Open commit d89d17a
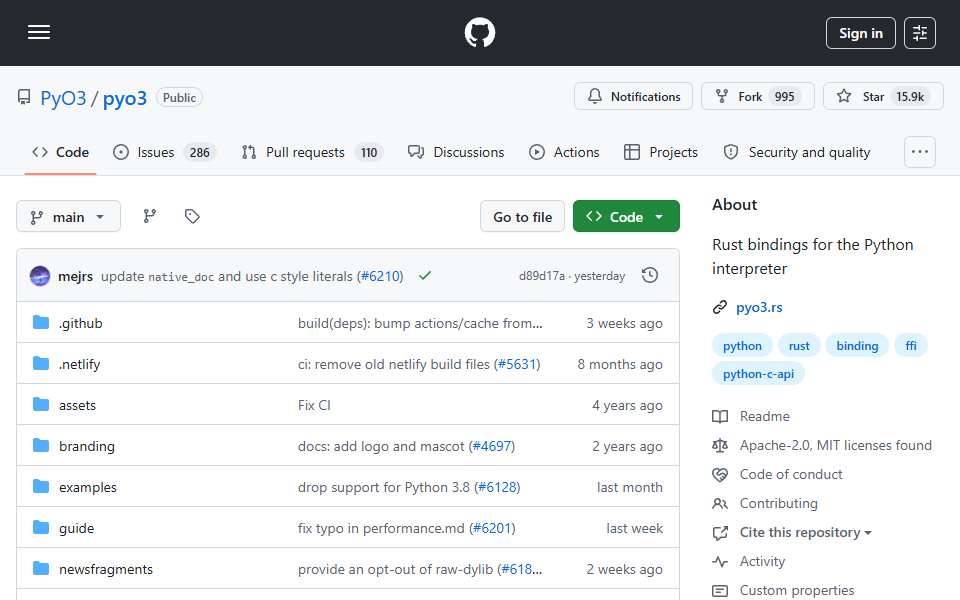Image resolution: width=960 pixels, height=600 pixels. (x=542, y=276)
